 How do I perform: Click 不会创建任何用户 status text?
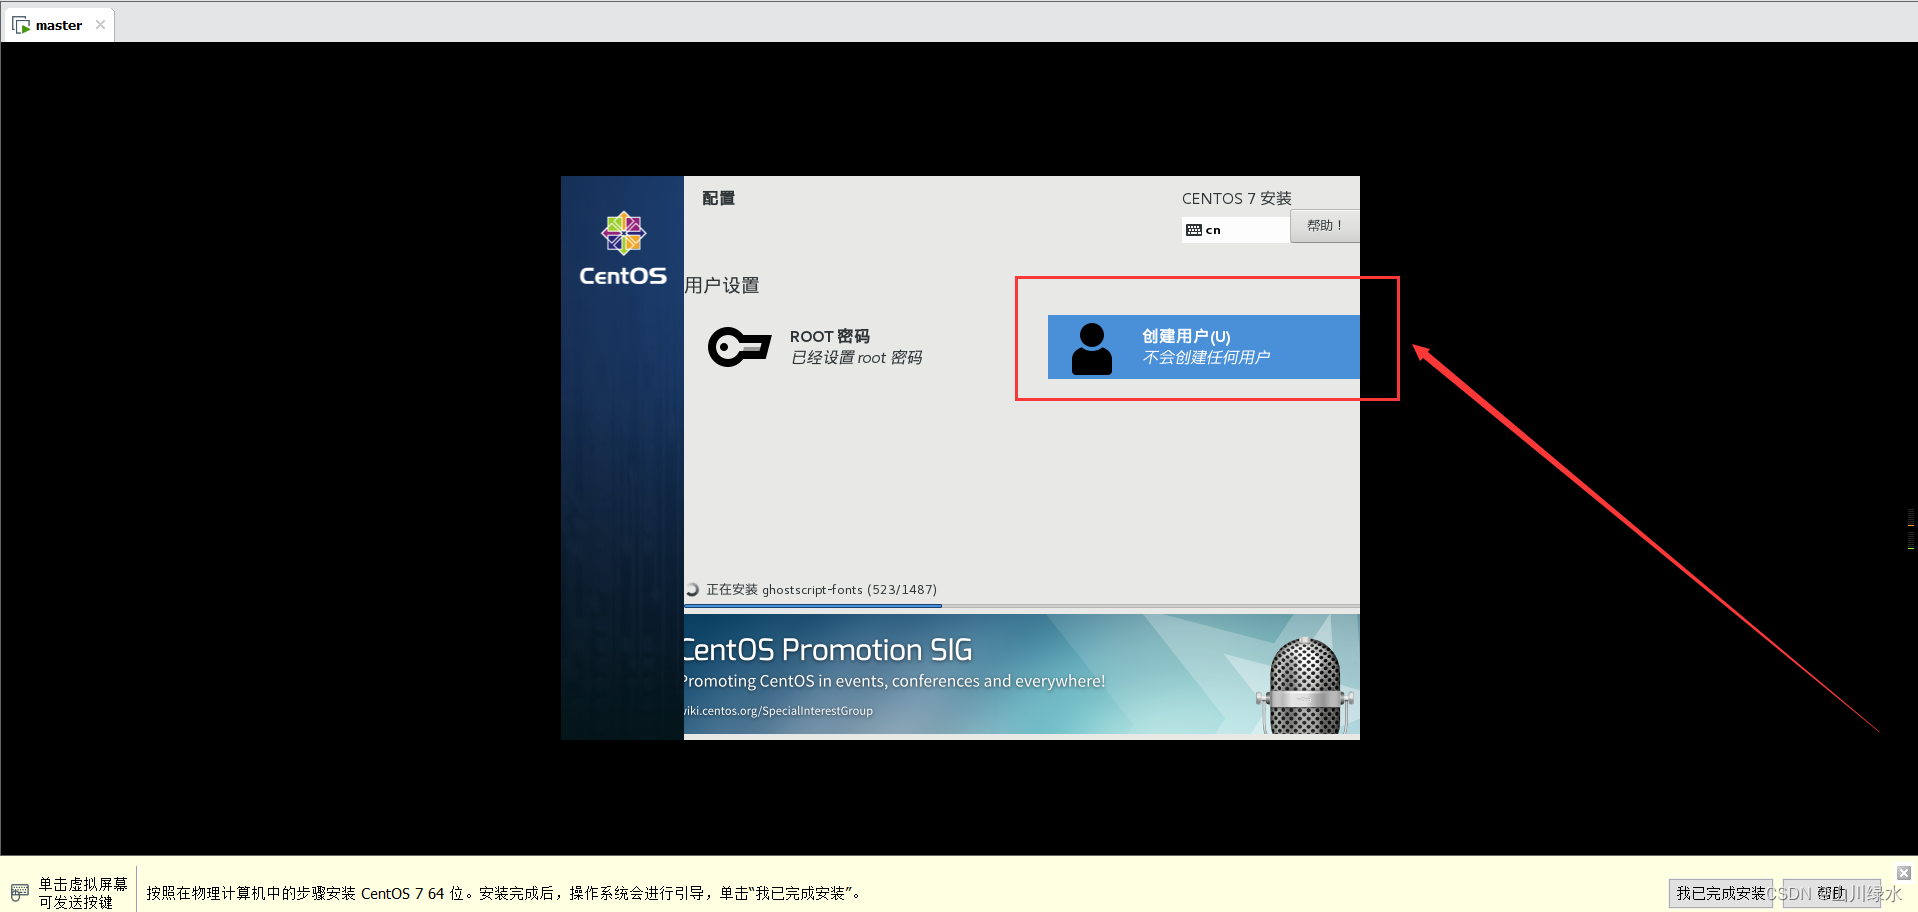[x=1207, y=358]
